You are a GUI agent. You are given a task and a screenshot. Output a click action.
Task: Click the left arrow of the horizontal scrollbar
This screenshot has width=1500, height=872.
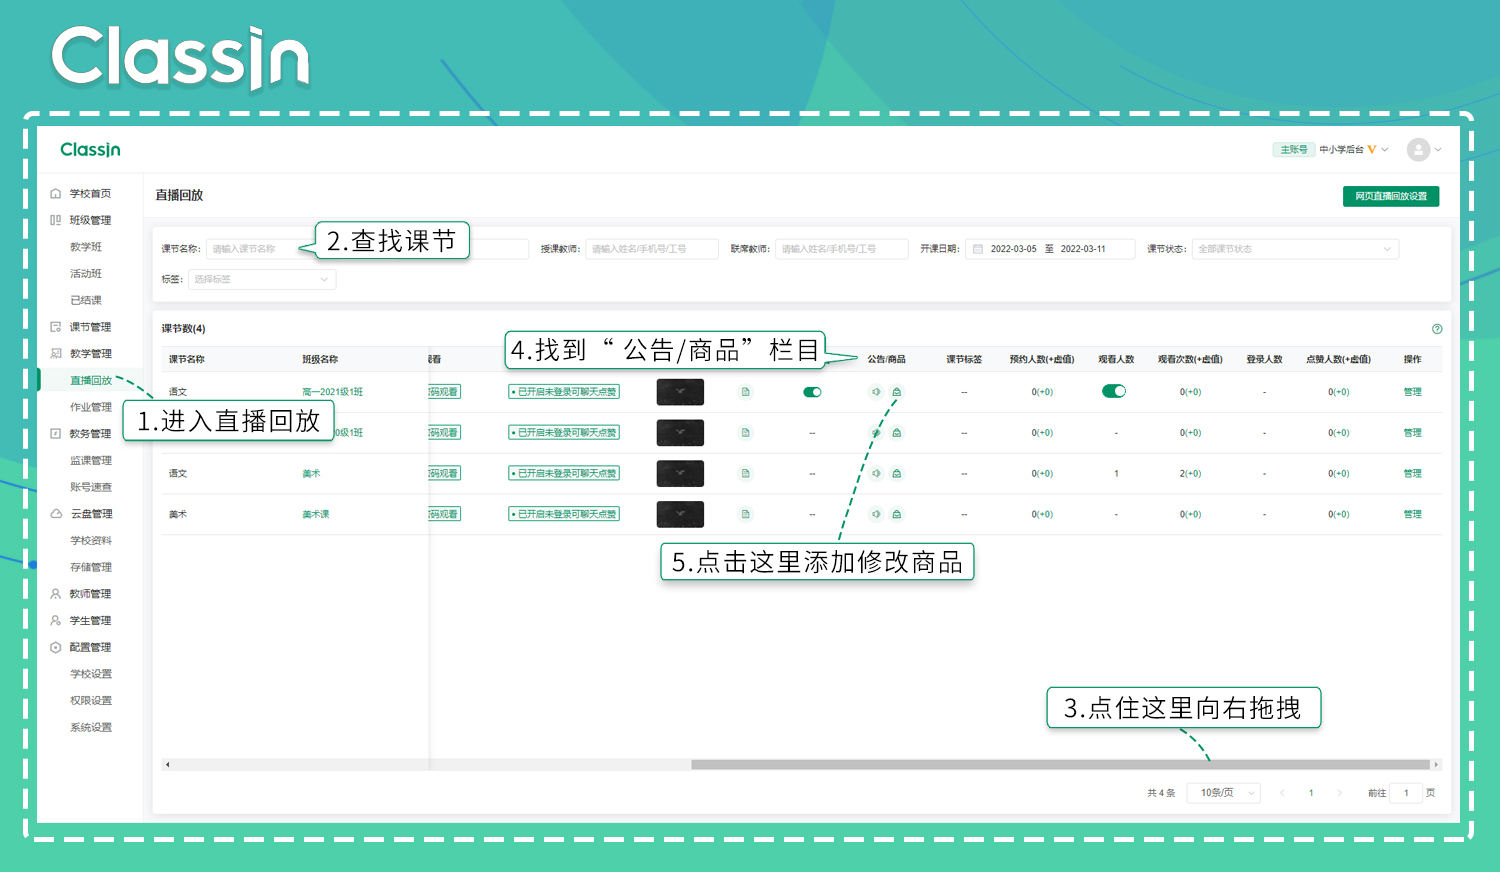pos(167,765)
